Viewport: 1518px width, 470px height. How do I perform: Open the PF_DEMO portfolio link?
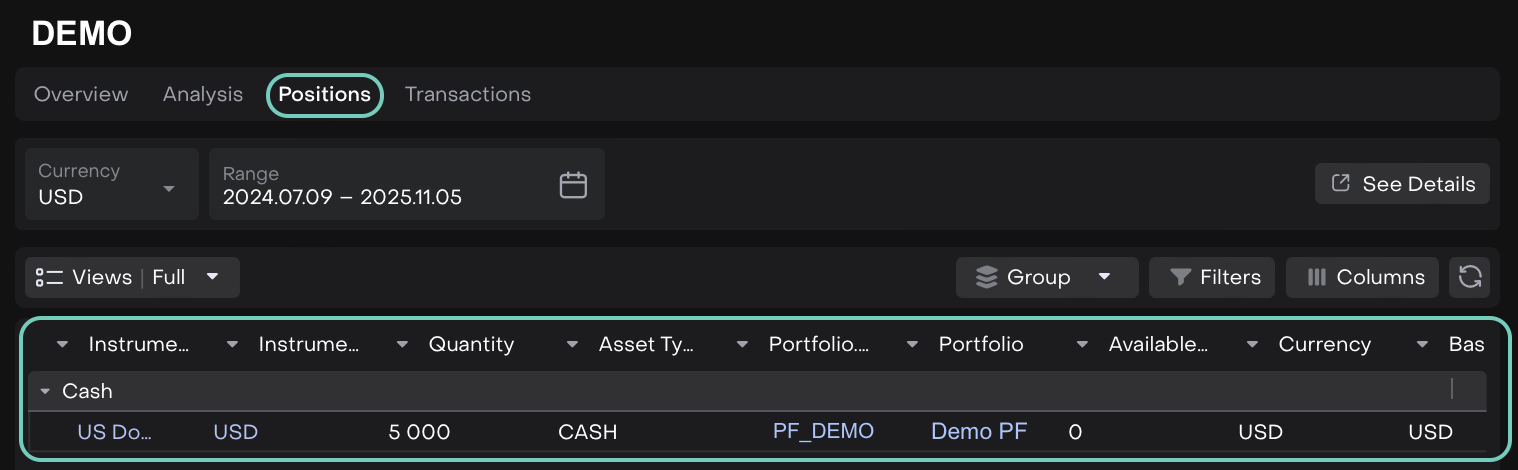coord(823,431)
